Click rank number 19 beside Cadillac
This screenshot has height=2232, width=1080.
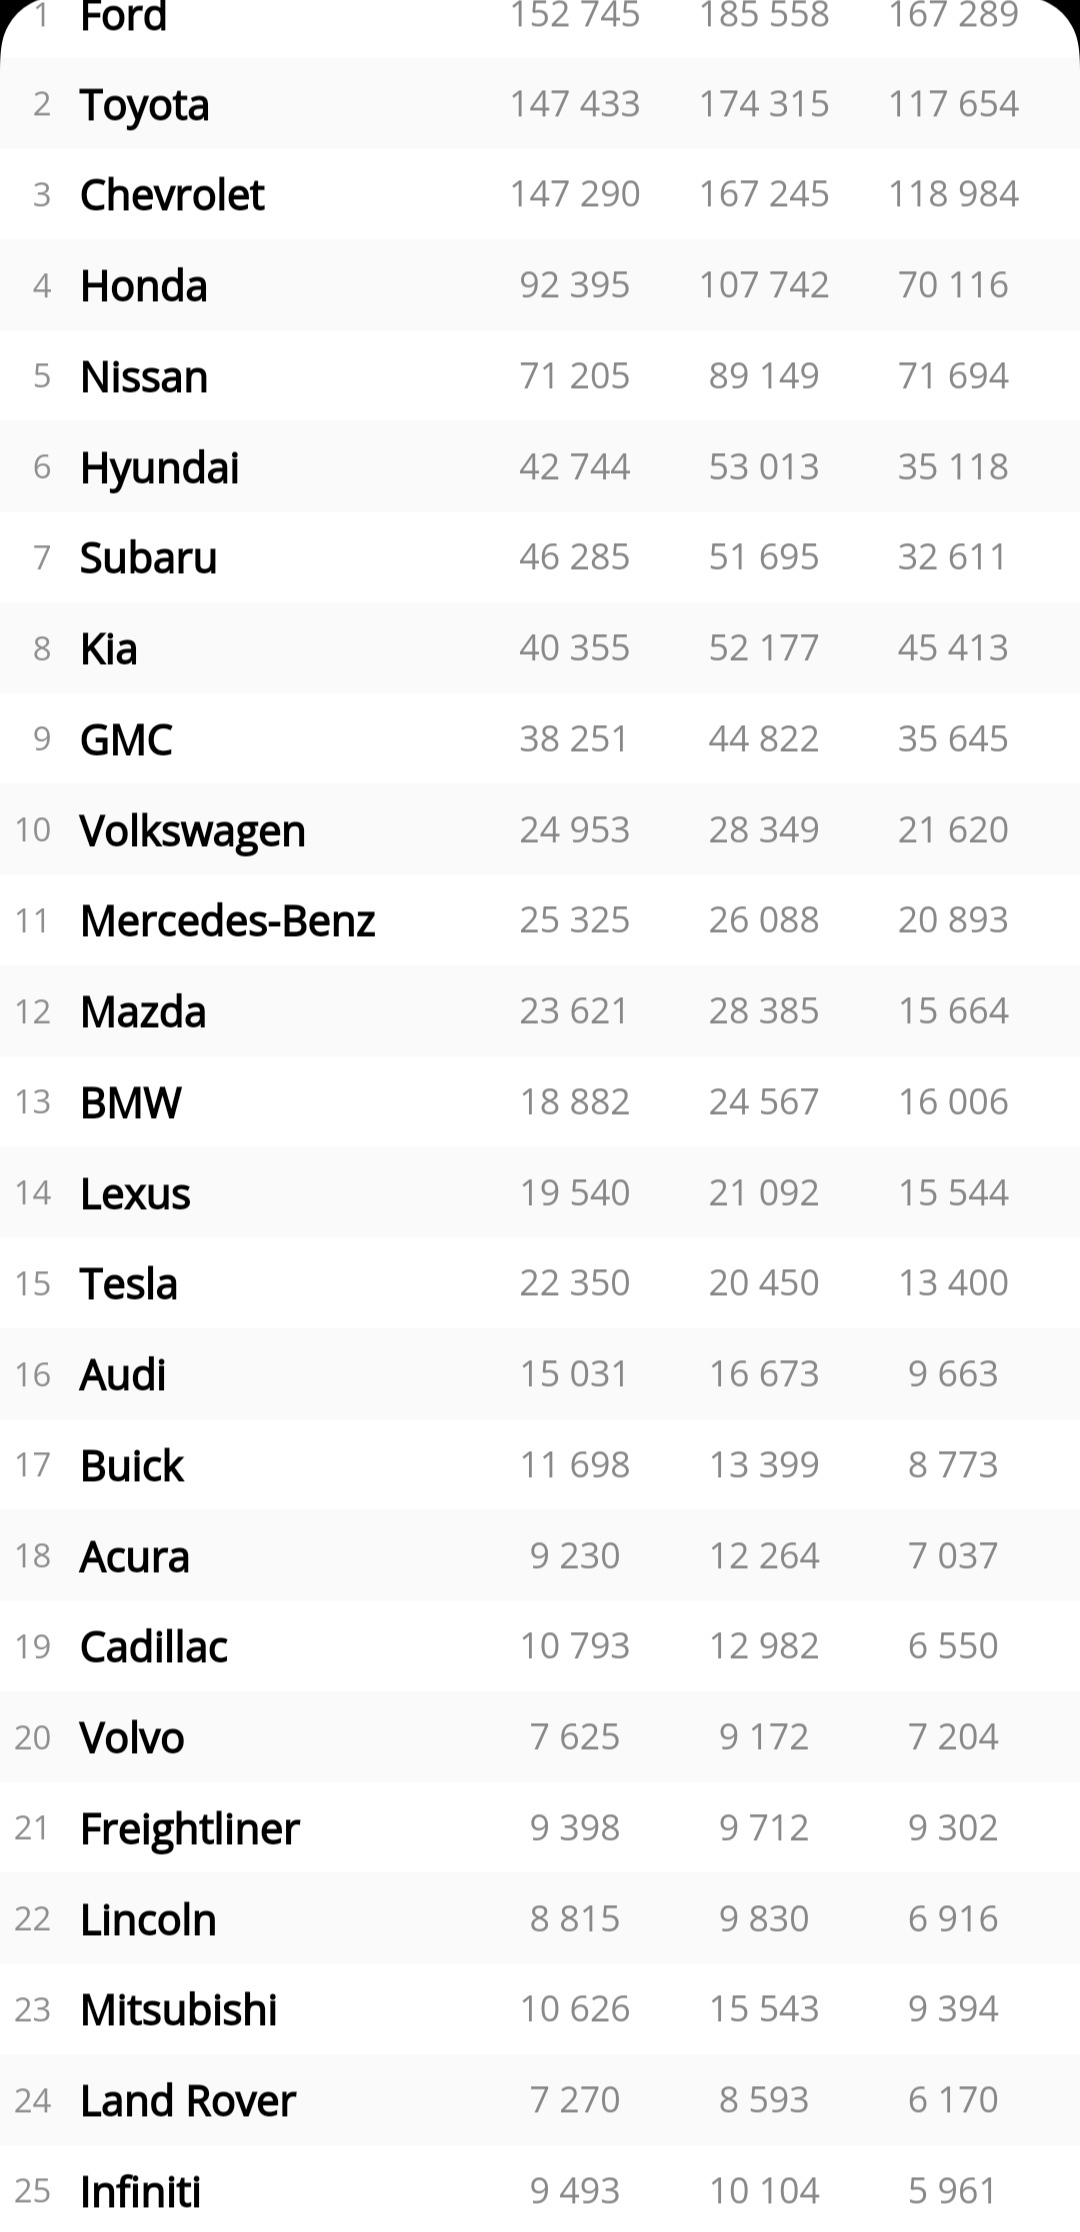tap(33, 1647)
